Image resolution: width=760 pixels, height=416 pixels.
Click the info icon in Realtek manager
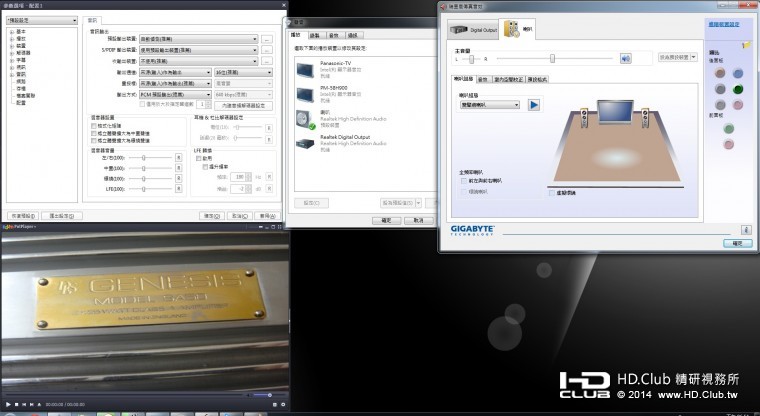pos(746,230)
